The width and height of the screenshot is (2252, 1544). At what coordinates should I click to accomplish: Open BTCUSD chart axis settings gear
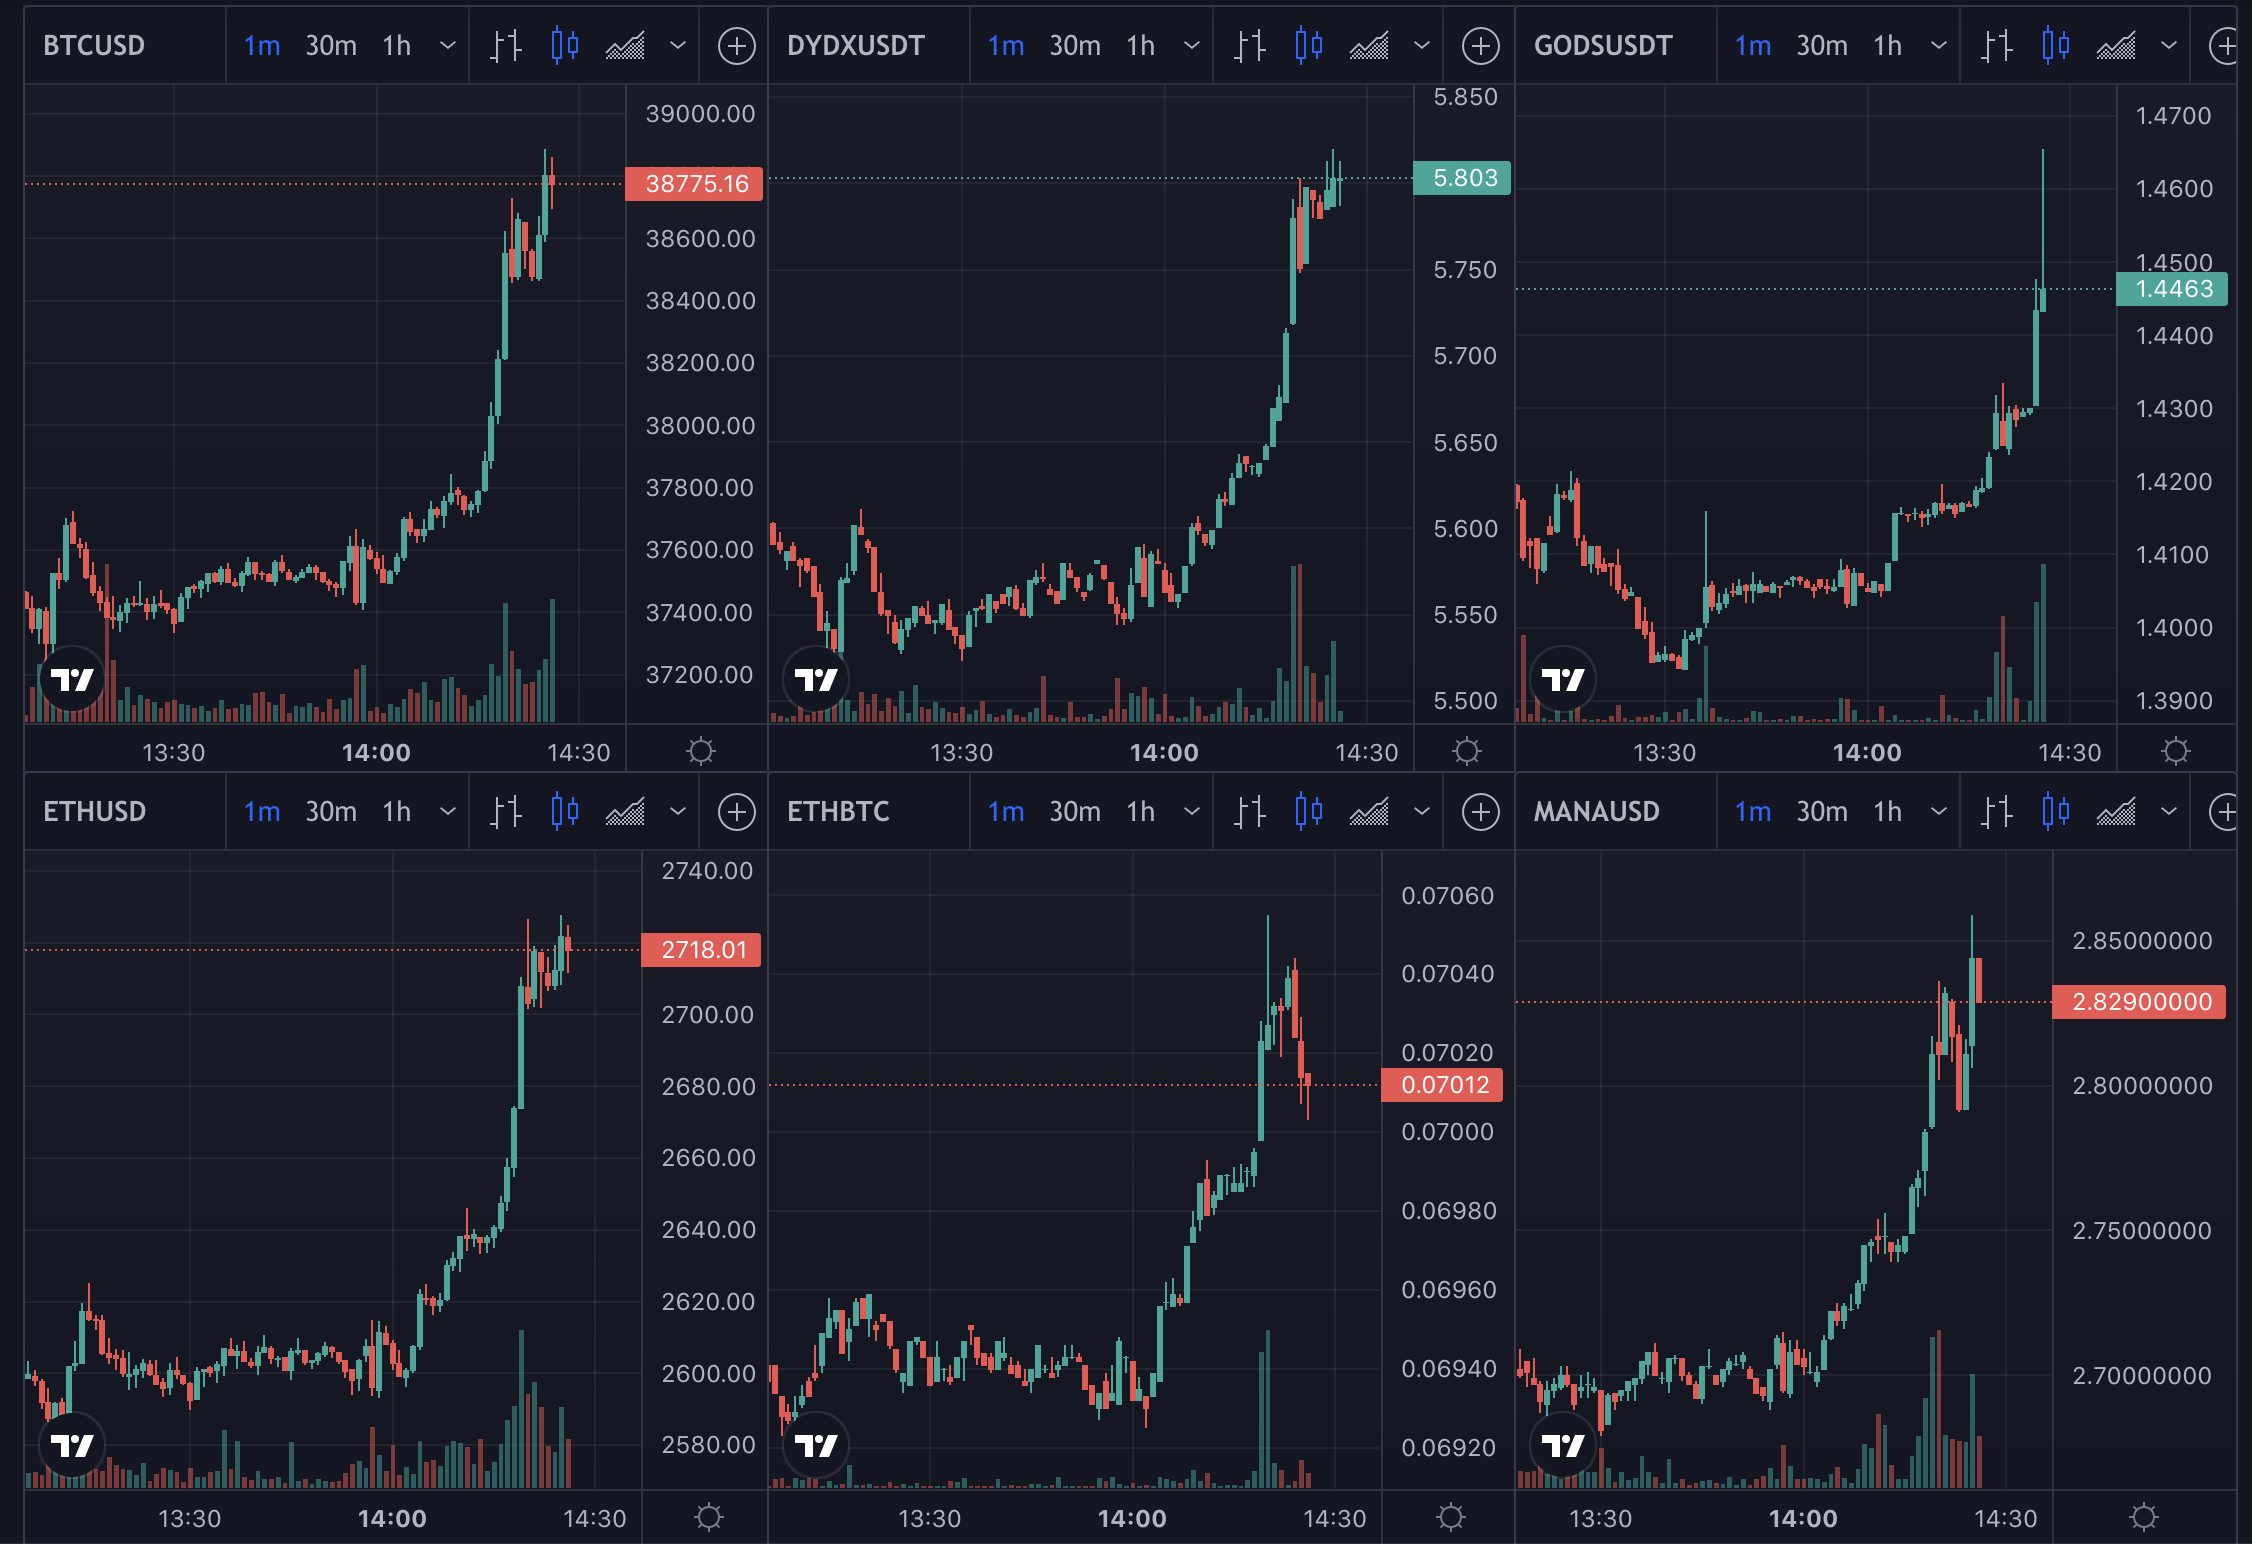click(701, 751)
